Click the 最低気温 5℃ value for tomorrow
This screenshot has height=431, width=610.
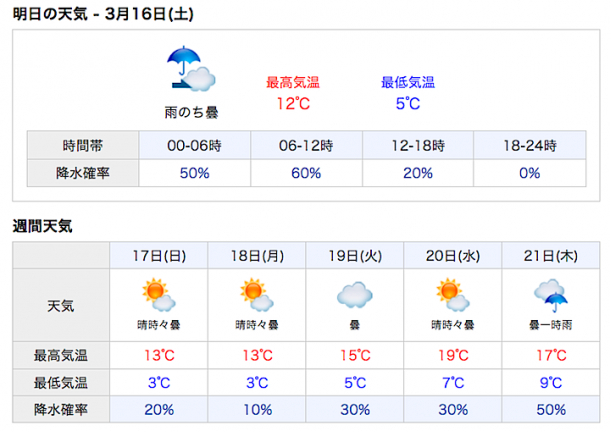point(408,104)
